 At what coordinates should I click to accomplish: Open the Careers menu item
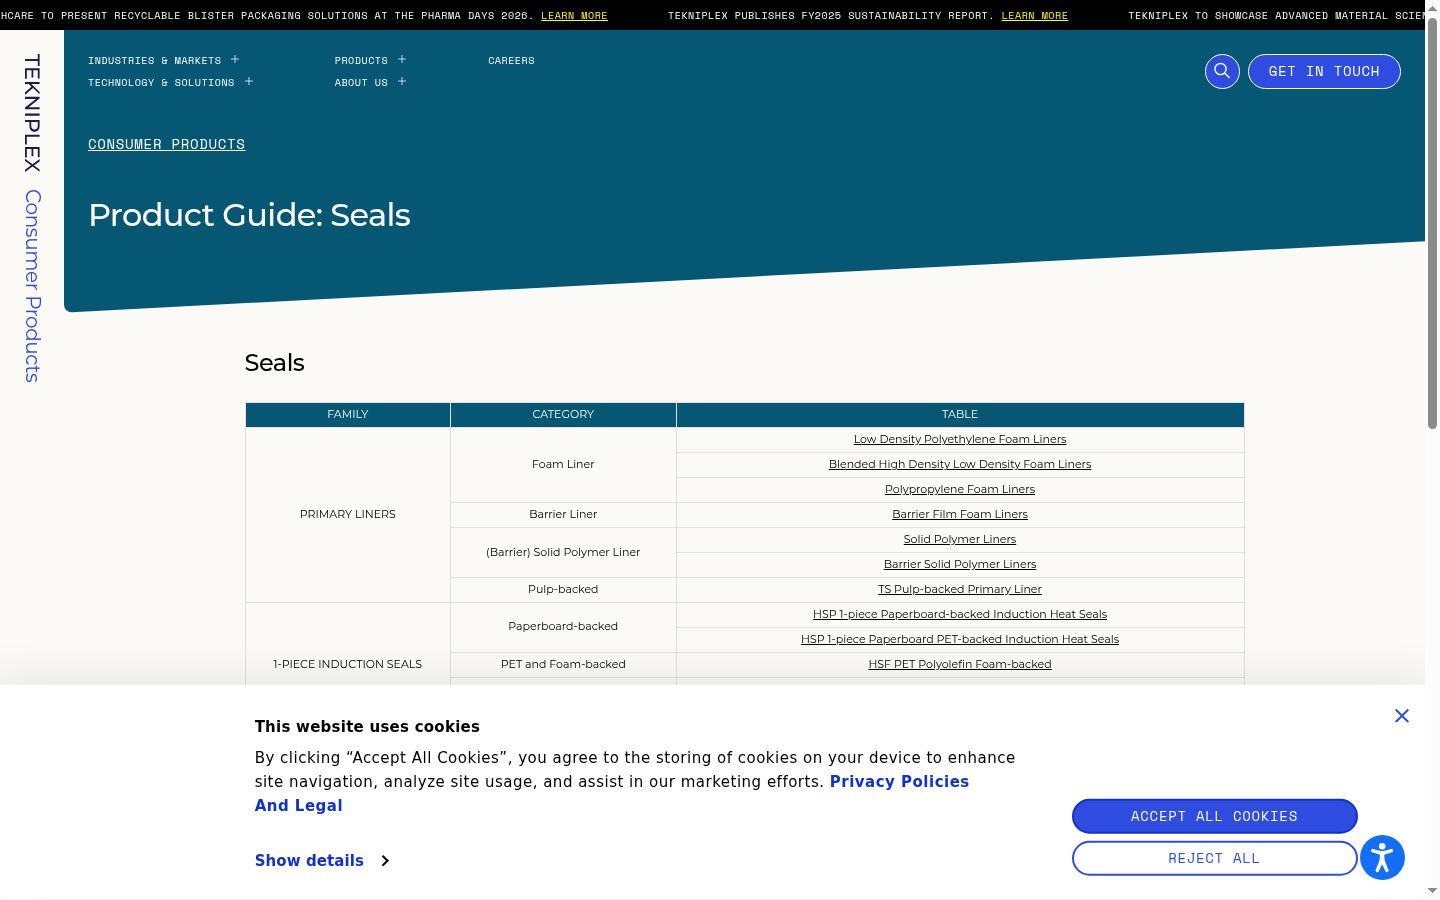click(x=511, y=61)
